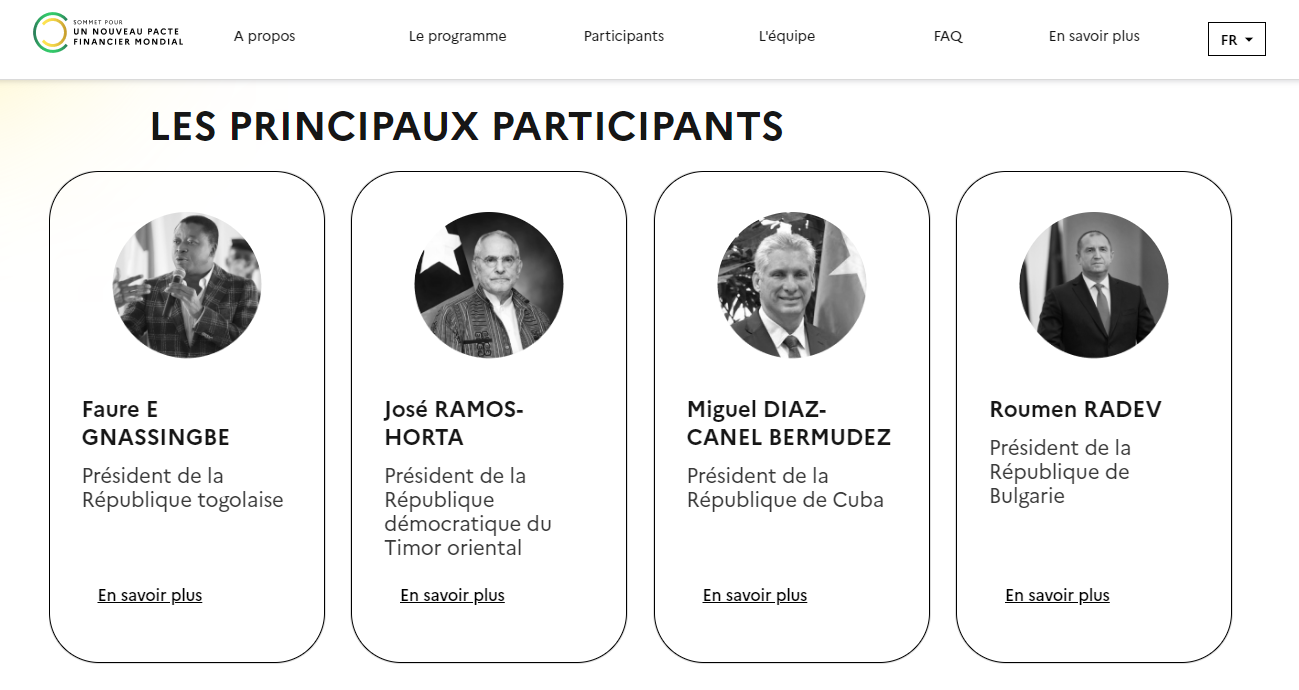Open En savoir plus link under Roumen Radev
This screenshot has height=690, width=1299.
coord(1057,595)
